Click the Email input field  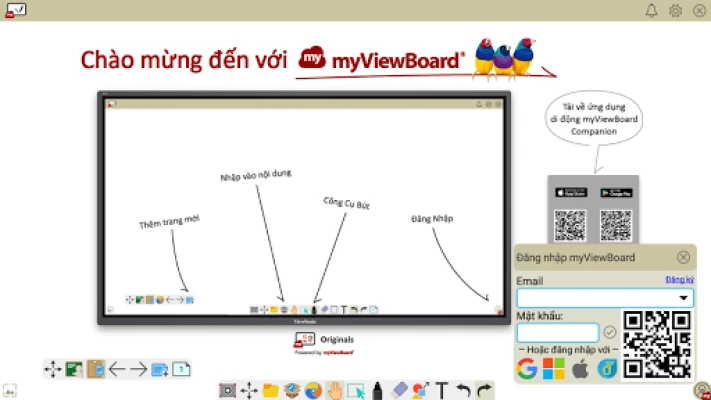(x=605, y=298)
